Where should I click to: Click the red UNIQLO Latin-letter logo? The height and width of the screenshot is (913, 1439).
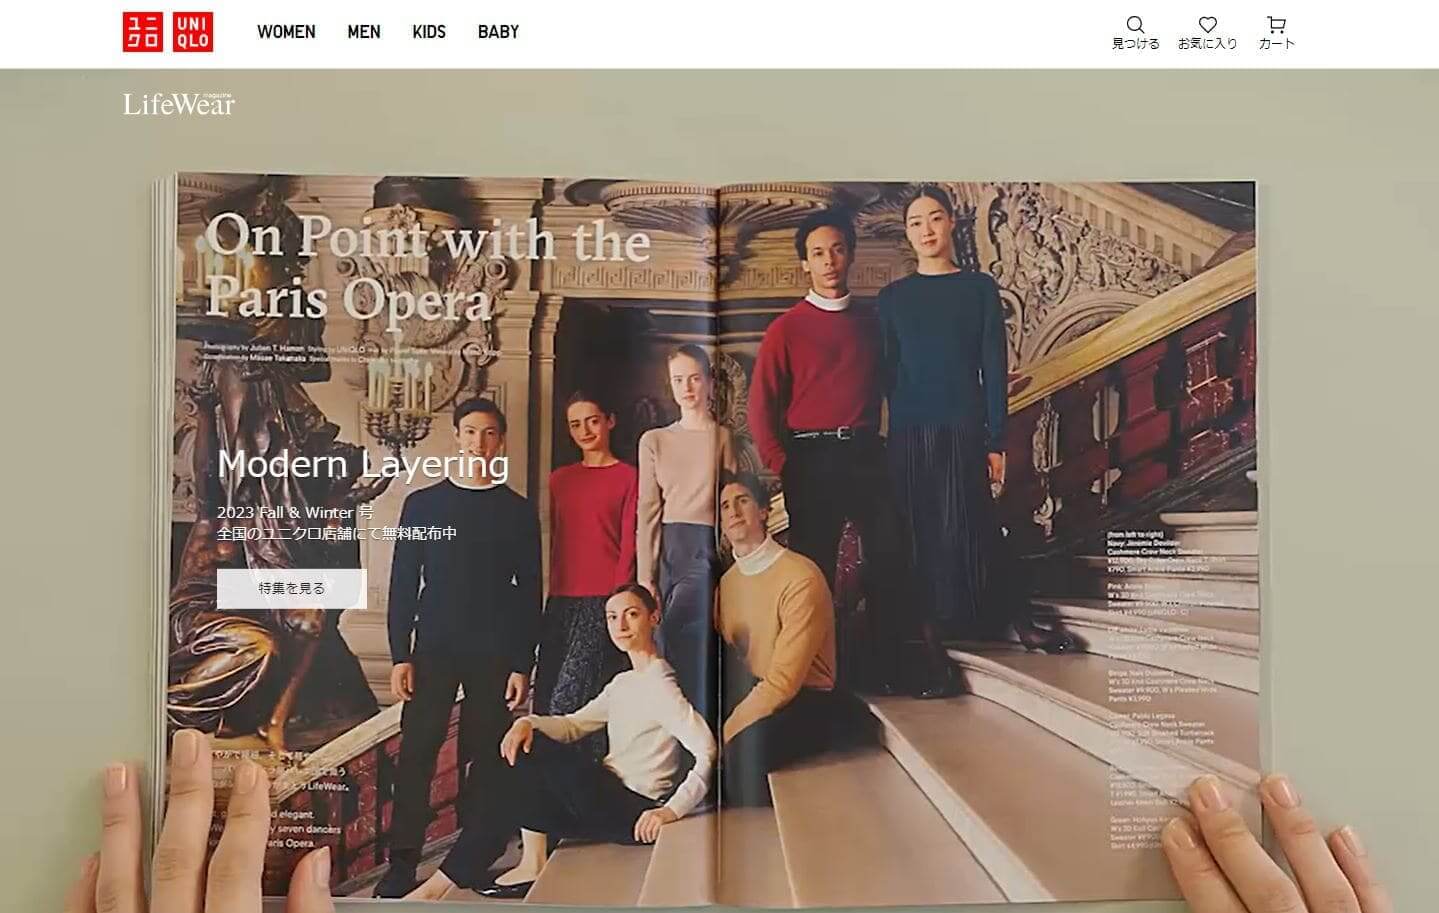coord(192,32)
